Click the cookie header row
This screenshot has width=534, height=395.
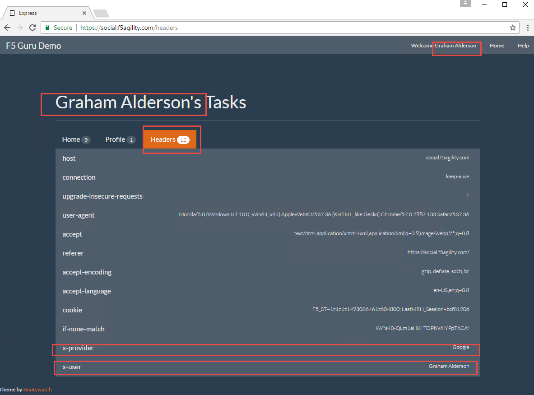pos(268,310)
